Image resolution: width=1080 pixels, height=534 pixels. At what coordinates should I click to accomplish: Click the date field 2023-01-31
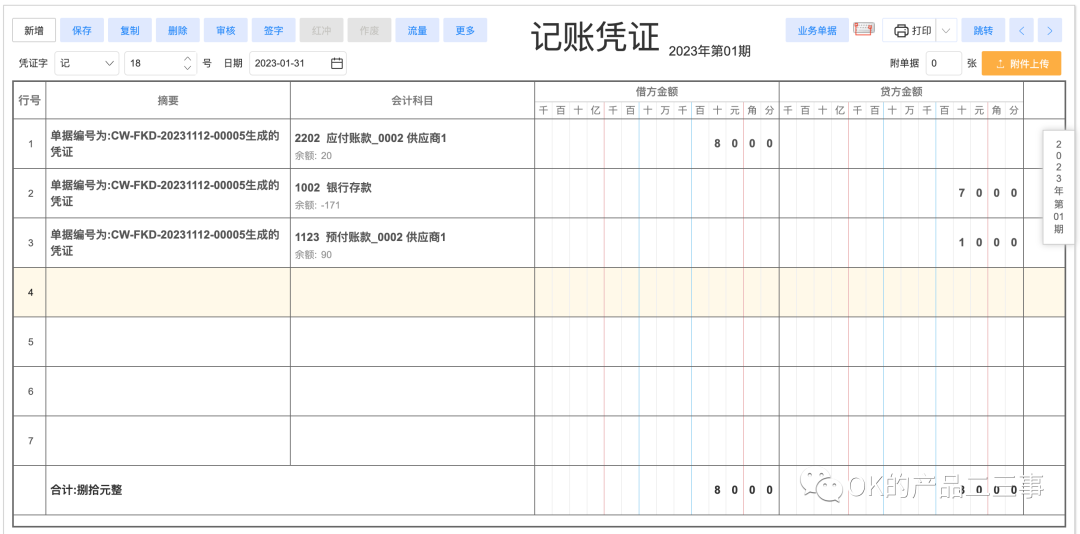(298, 63)
